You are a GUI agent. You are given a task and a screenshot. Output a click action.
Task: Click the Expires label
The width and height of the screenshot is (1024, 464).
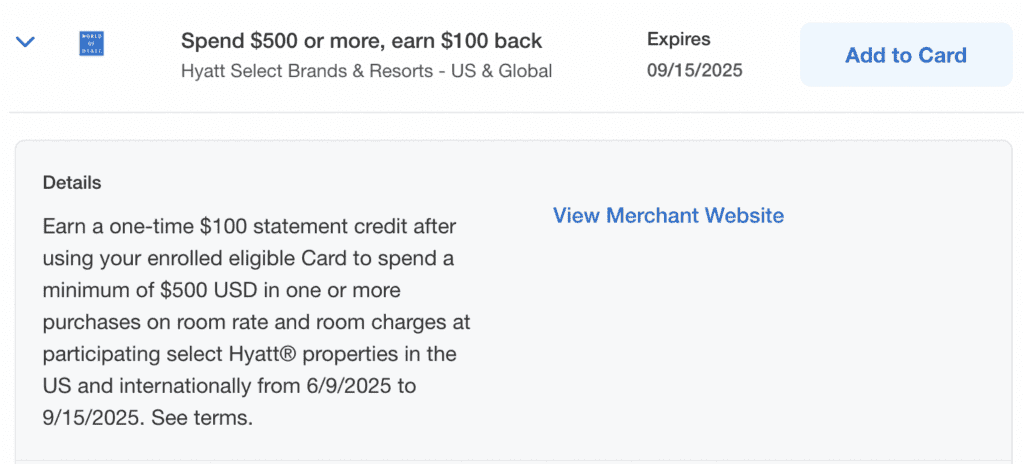678,40
